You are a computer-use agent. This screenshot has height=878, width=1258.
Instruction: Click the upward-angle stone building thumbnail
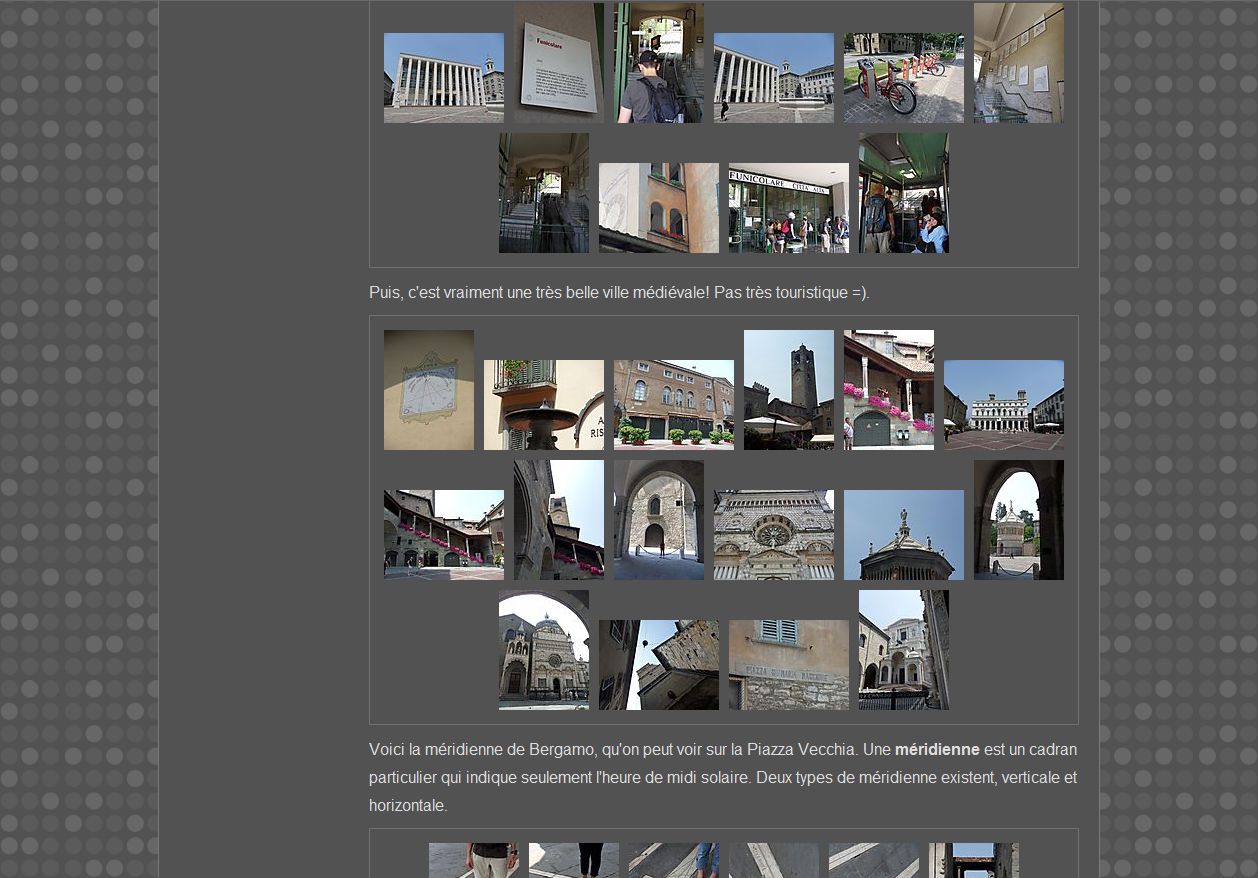click(658, 665)
